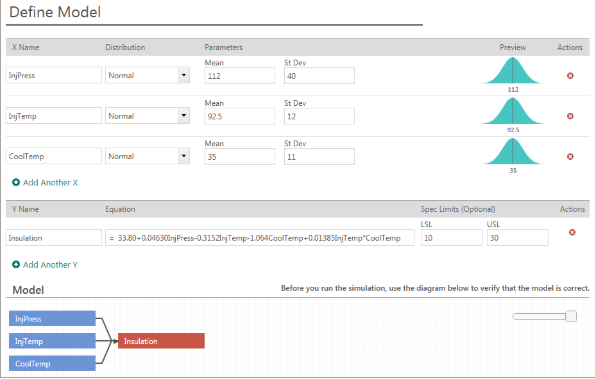Click the CoolTemp Mean field showing 35
The height and width of the screenshot is (379, 595).
pyautogui.click(x=239, y=156)
